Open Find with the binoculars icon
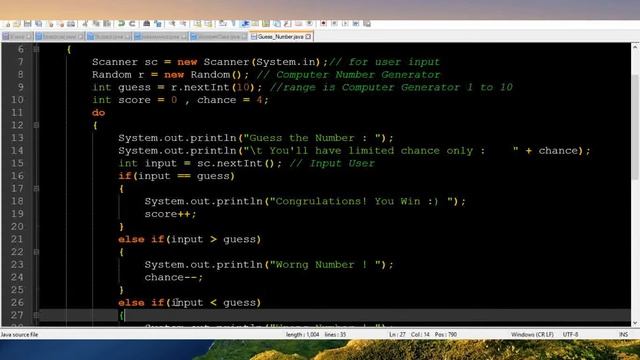Image resolution: width=640 pixels, height=360 pixels. click(147, 24)
